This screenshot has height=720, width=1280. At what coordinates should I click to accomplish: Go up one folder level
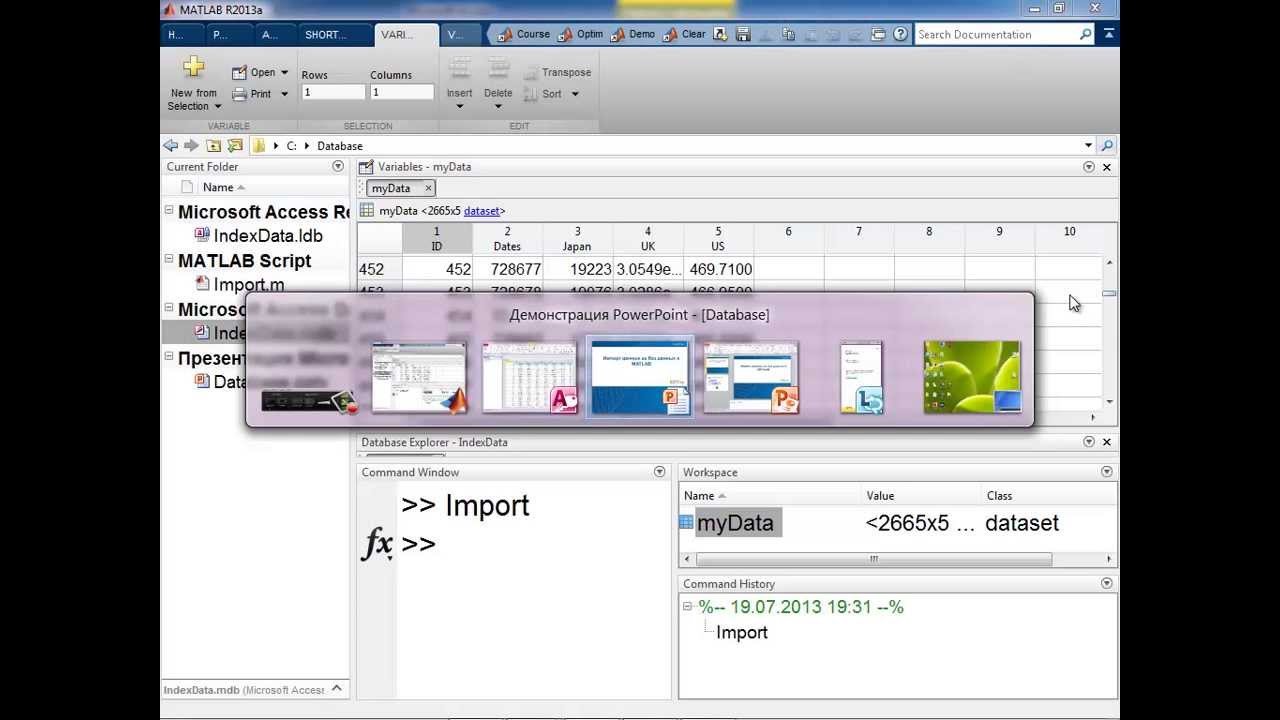(x=213, y=146)
